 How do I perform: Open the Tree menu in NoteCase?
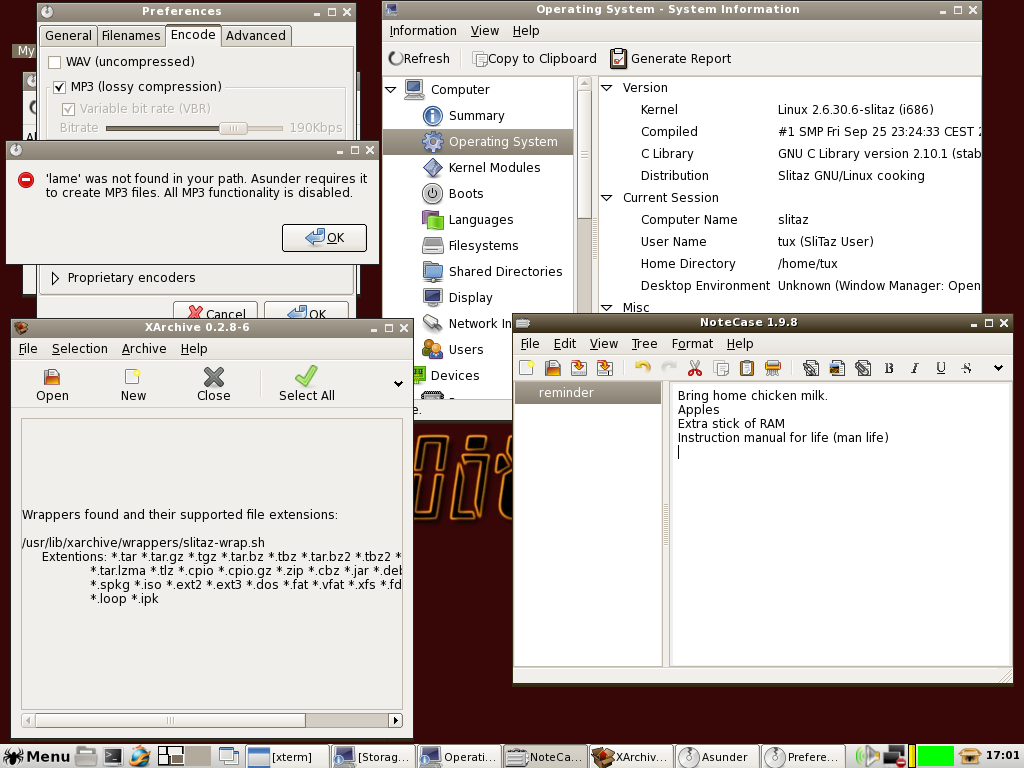(644, 344)
